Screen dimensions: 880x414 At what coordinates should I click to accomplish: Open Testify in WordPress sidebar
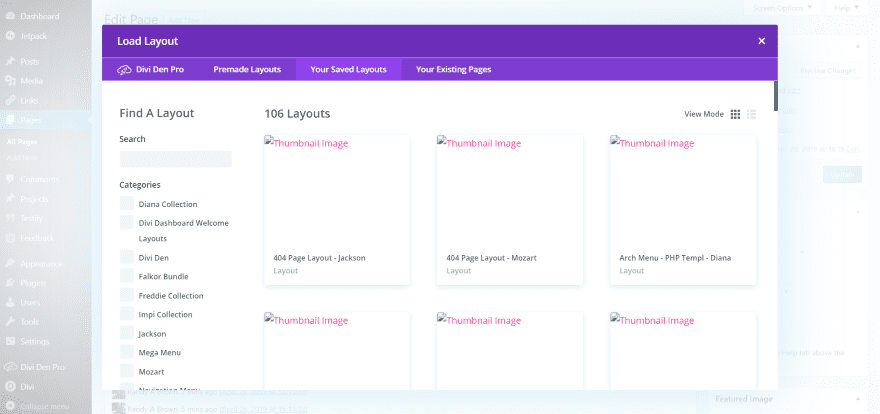[31, 218]
